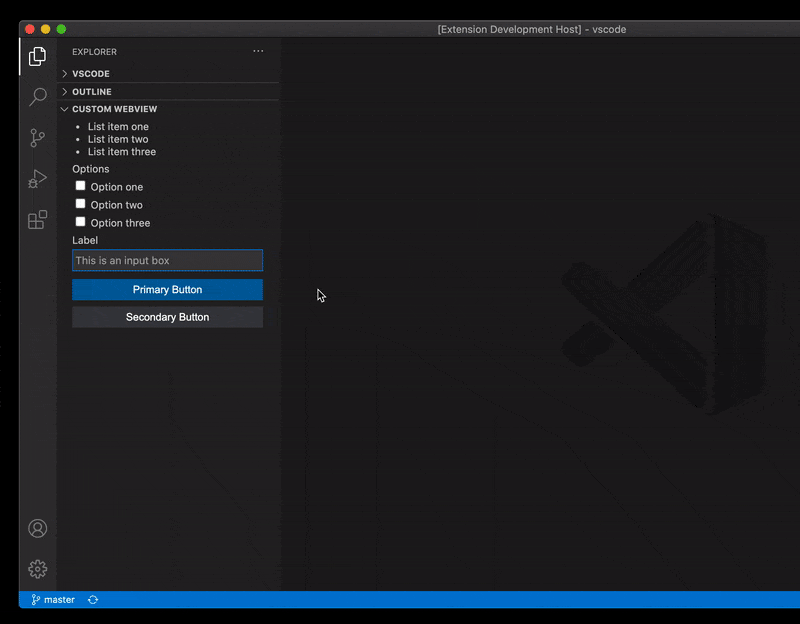Select the Source Control icon

tap(37, 138)
